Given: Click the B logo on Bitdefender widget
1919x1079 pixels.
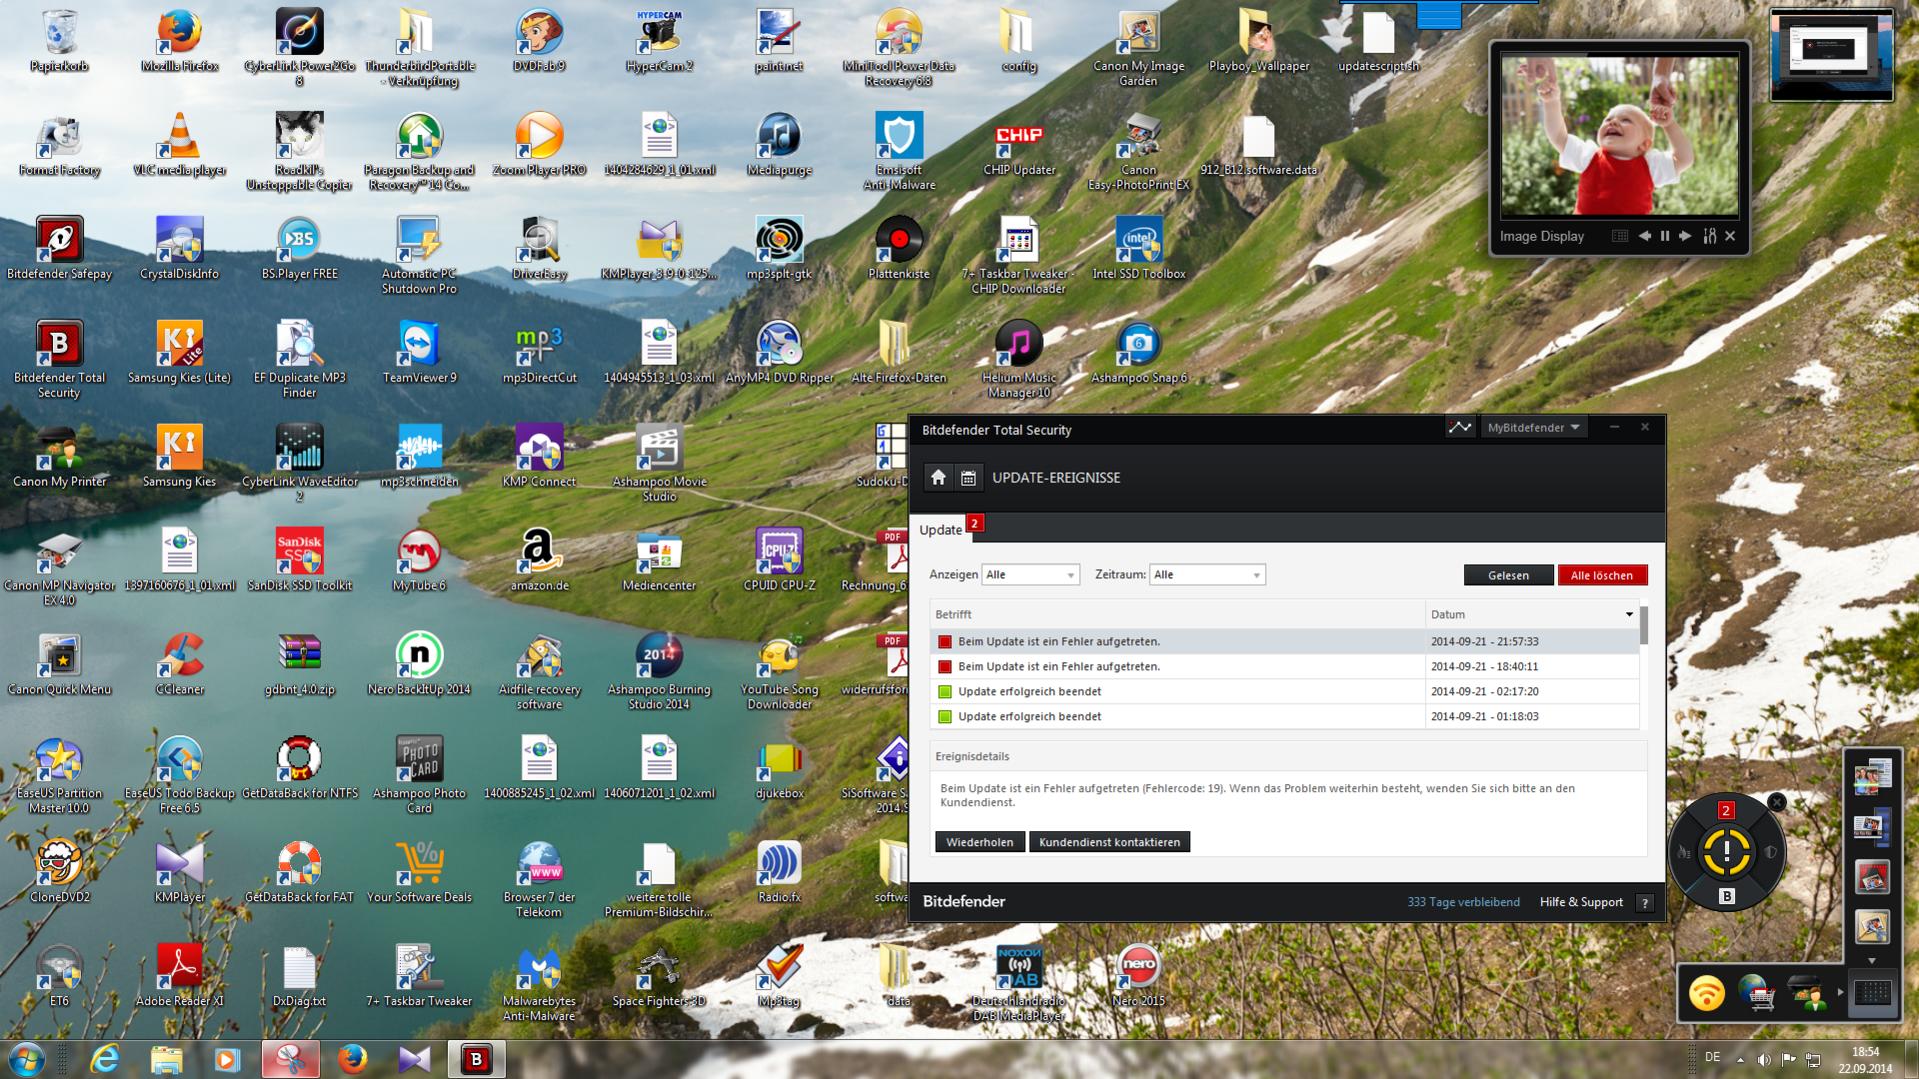Looking at the screenshot, I should 1726,896.
